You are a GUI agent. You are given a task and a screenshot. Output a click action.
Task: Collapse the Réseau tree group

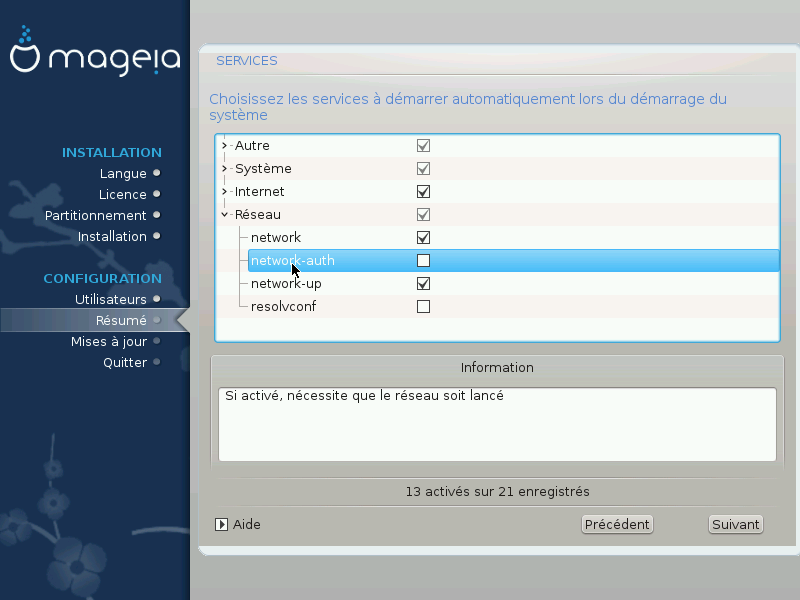(x=224, y=215)
